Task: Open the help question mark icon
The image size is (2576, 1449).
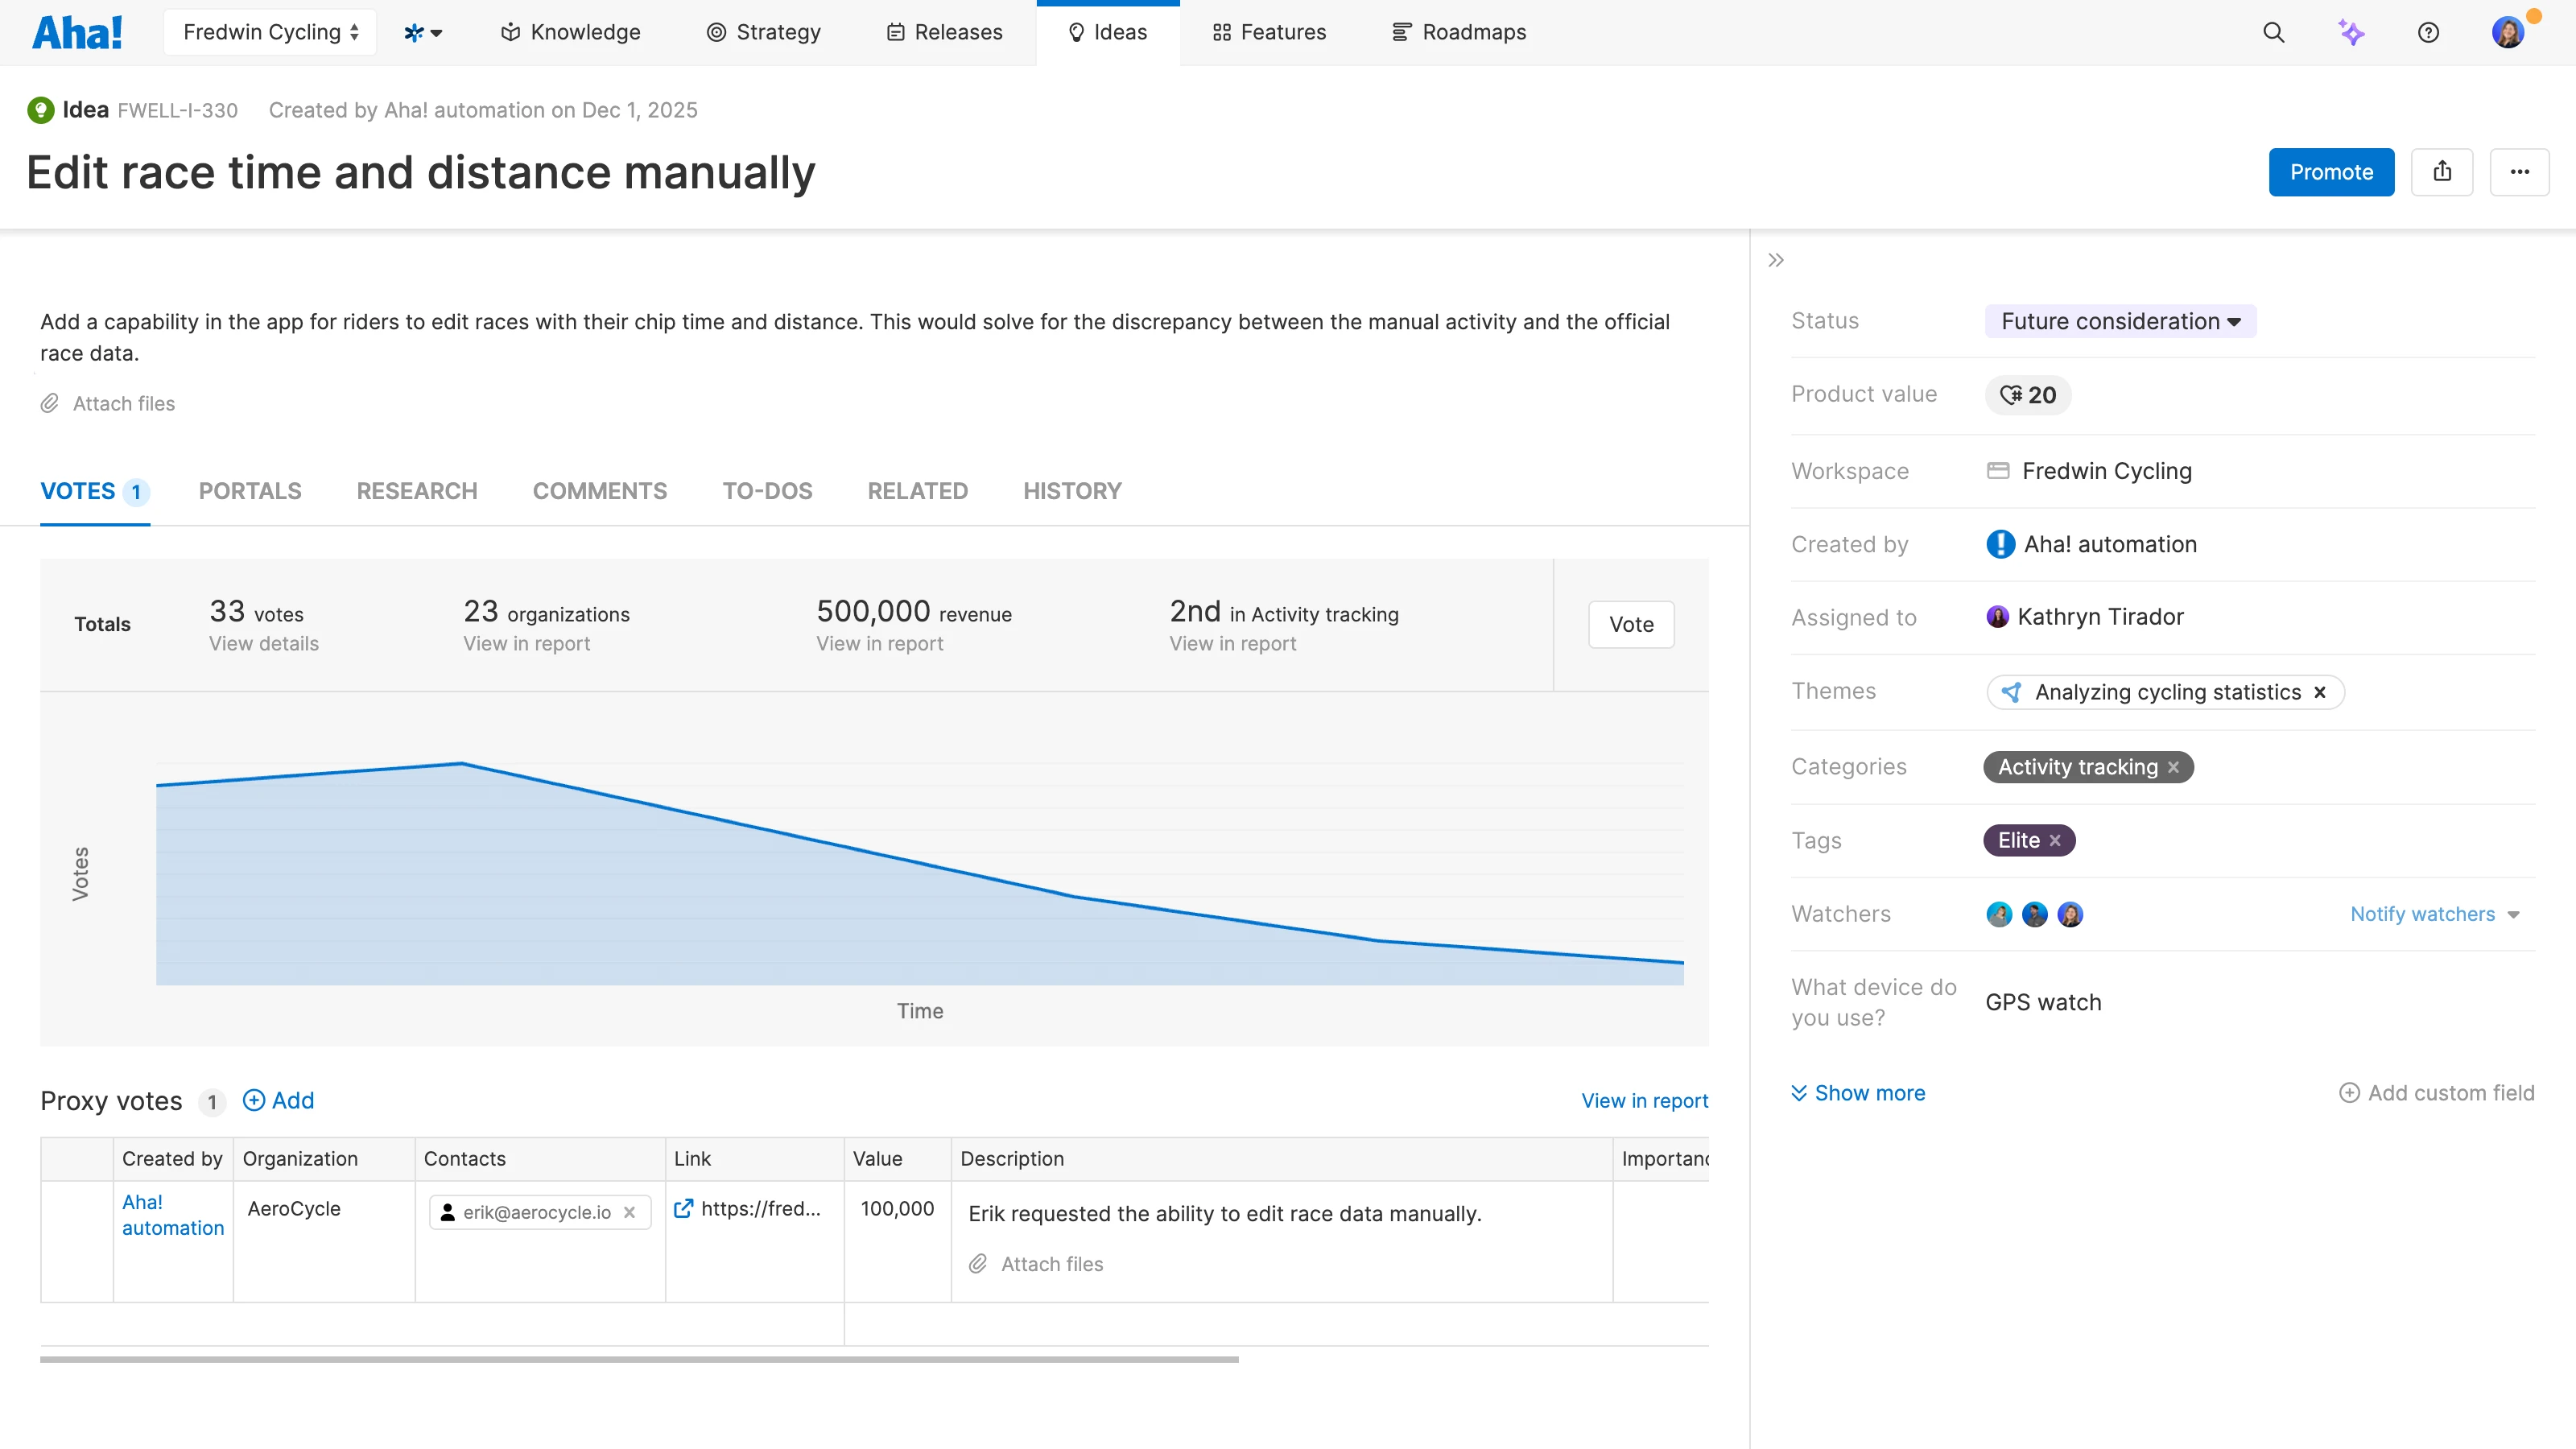Action: point(2428,32)
